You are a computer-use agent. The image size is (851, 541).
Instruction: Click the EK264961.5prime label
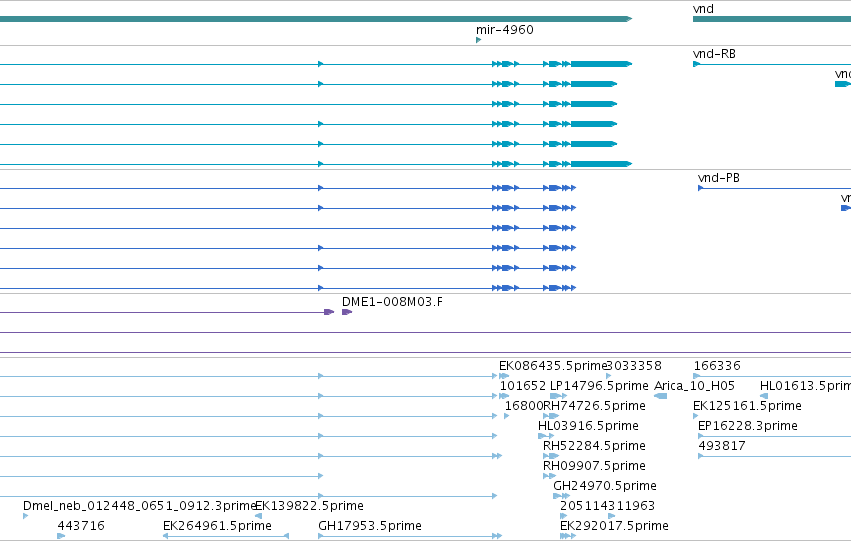(217, 526)
